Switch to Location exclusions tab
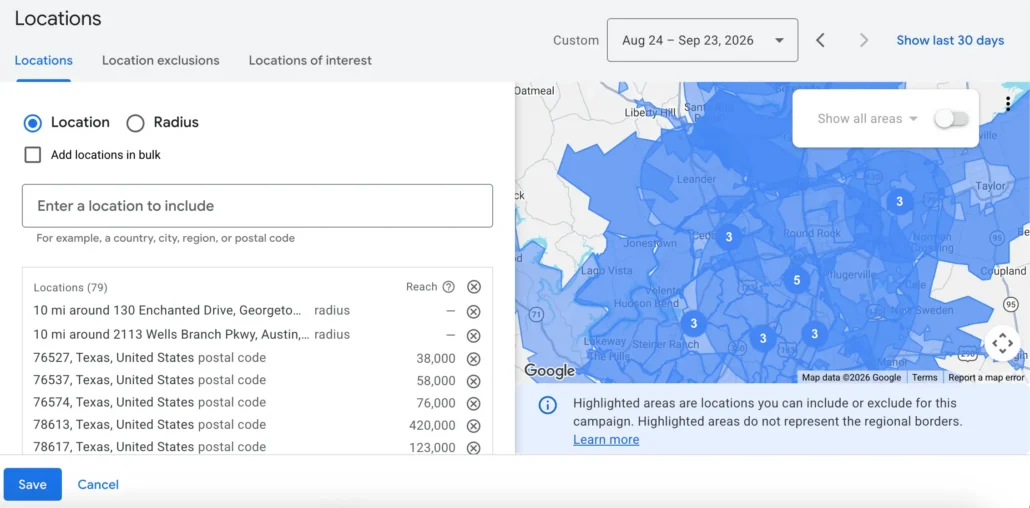The image size is (1030, 508). pyautogui.click(x=160, y=60)
